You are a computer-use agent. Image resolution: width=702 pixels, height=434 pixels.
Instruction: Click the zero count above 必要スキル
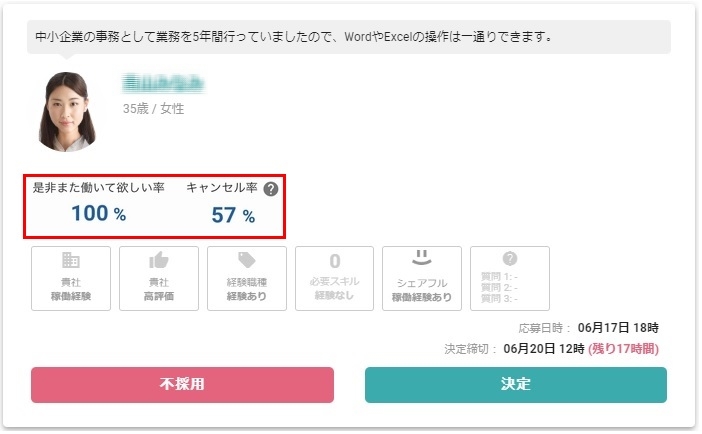coord(335,261)
